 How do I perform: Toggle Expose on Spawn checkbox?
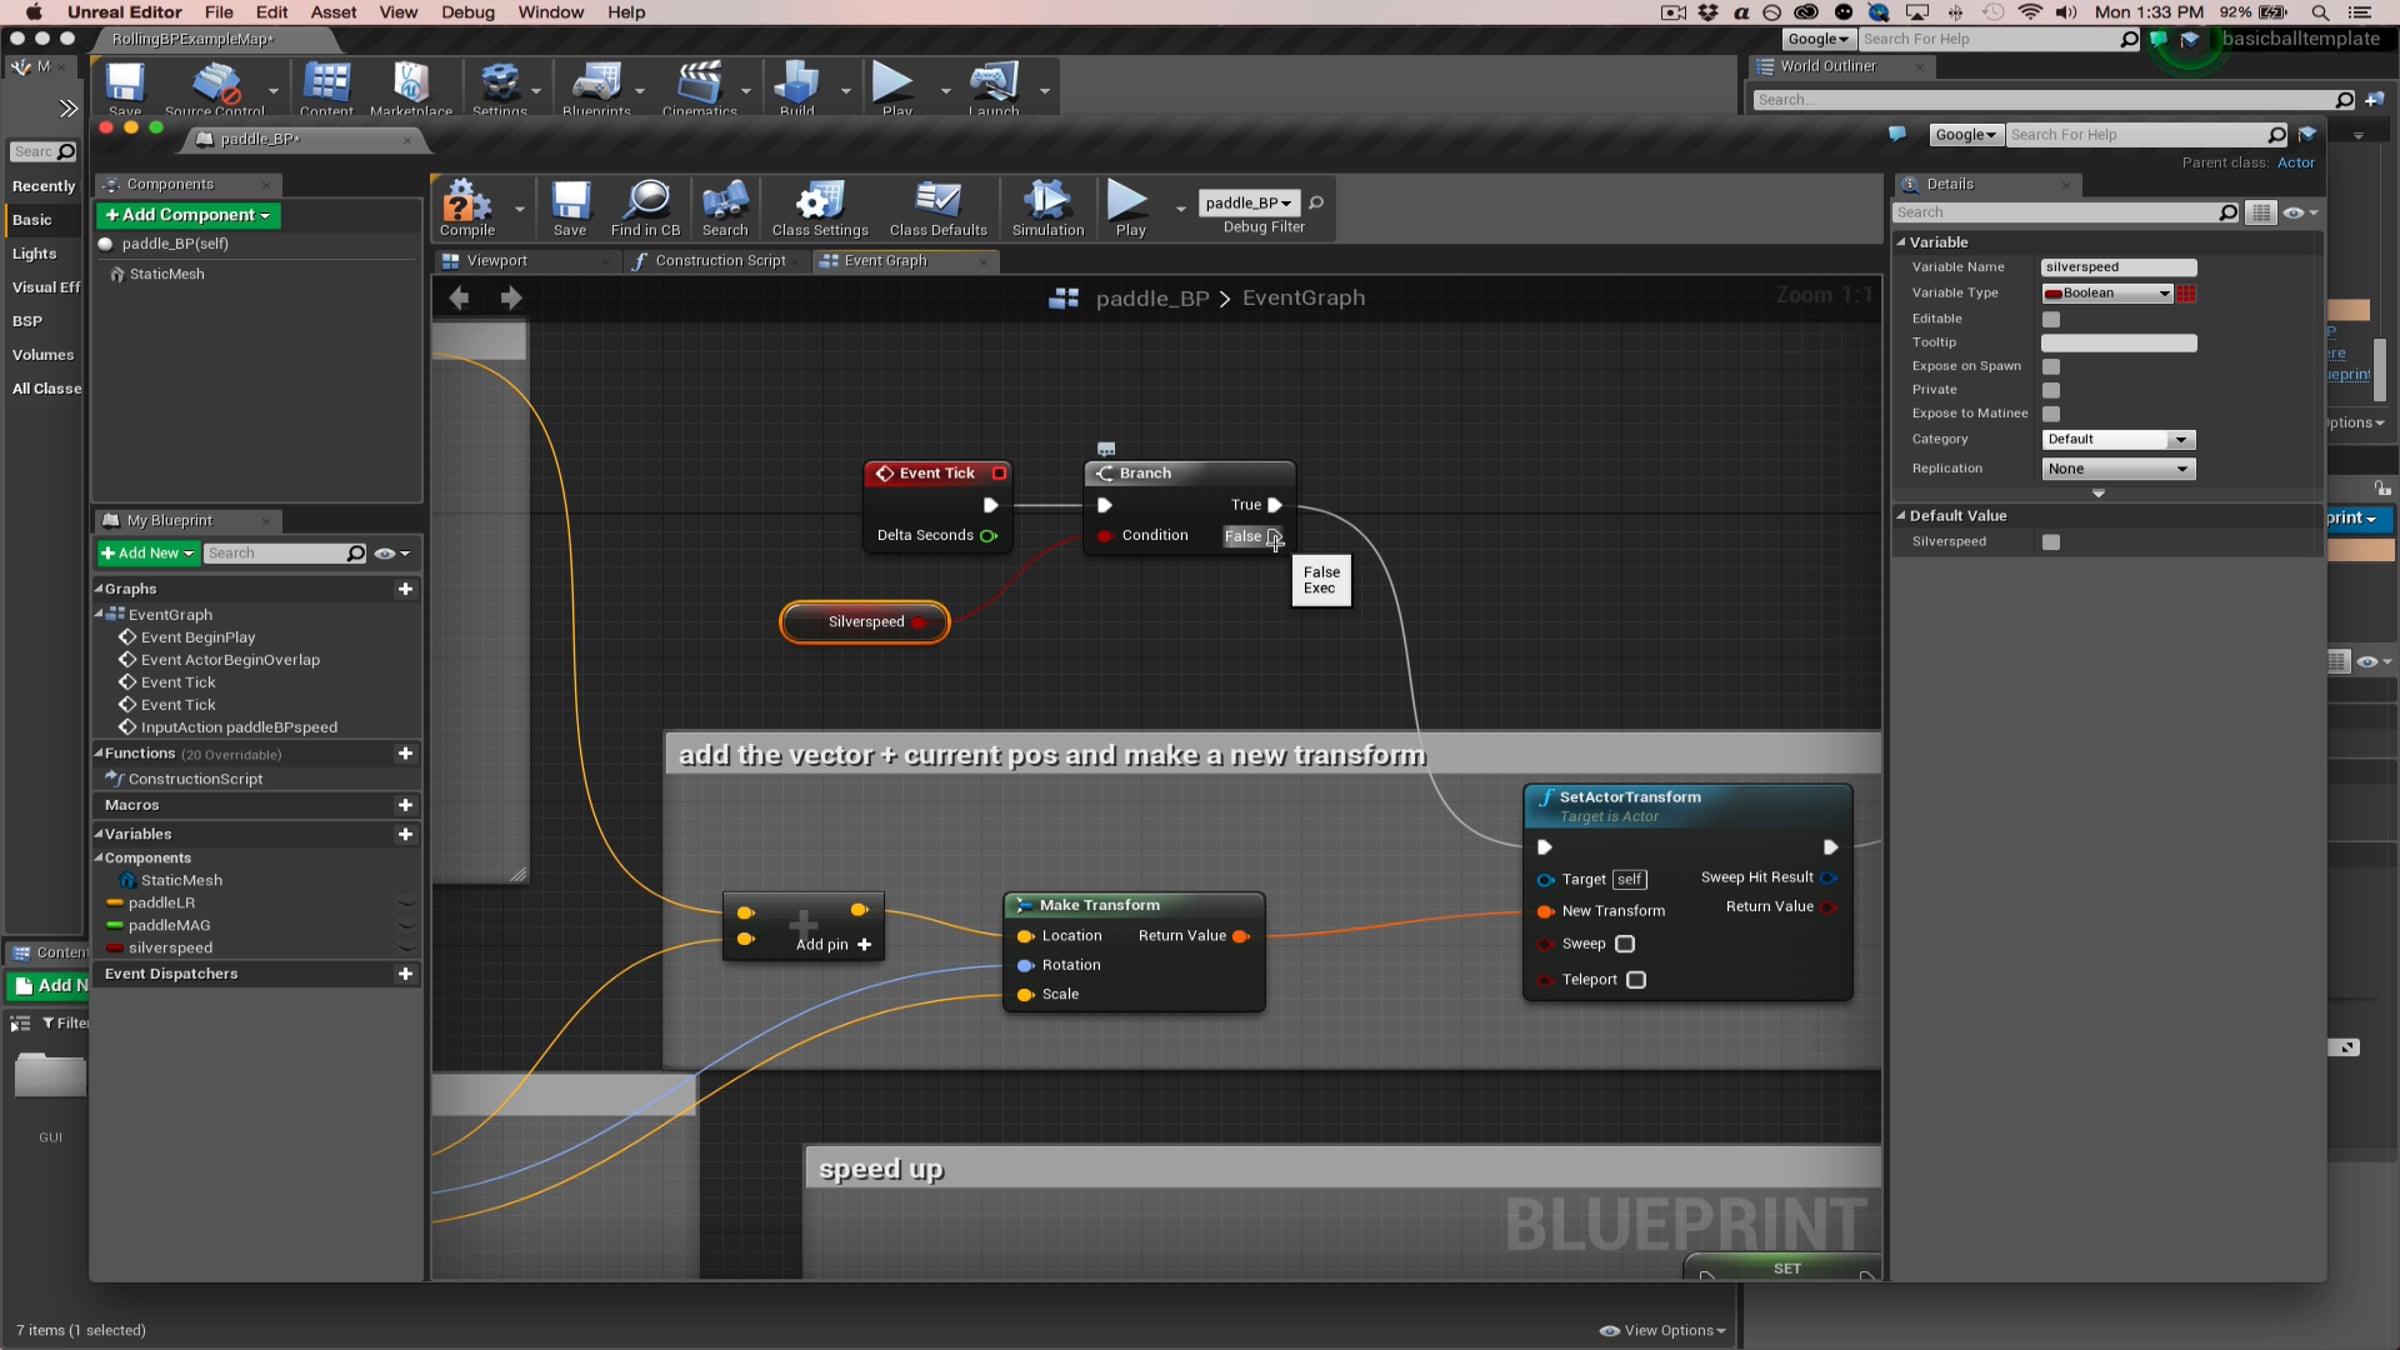2051,366
